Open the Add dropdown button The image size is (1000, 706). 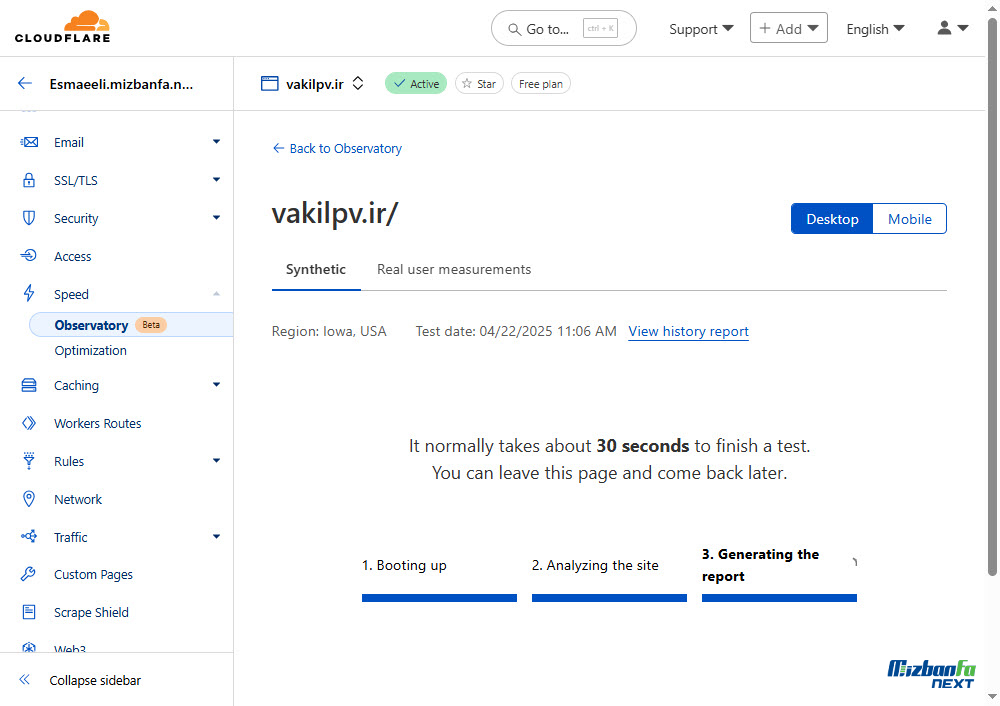[x=788, y=28]
